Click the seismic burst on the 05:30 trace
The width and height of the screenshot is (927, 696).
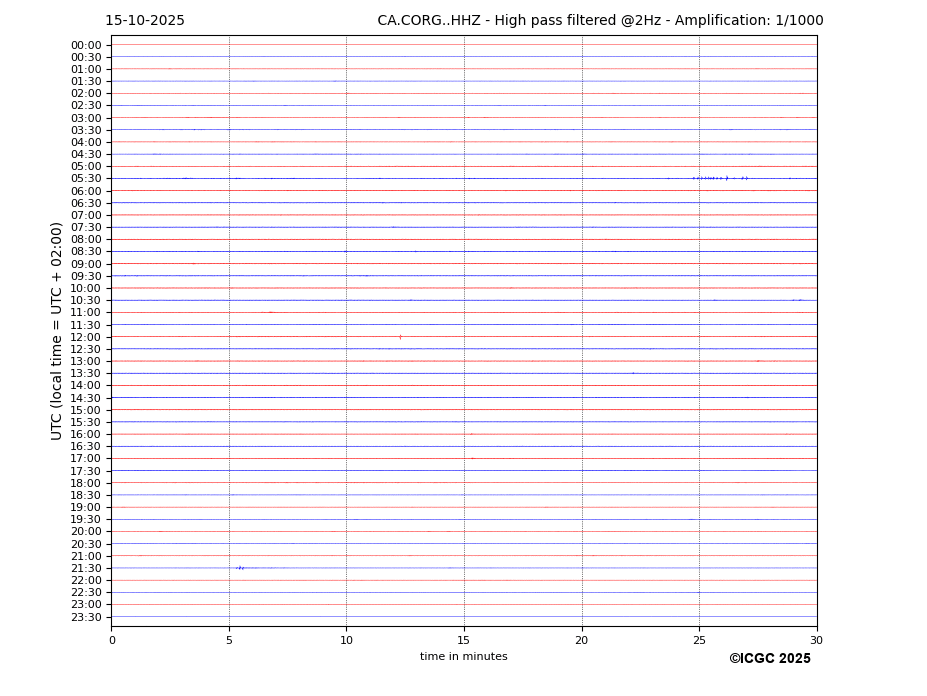click(718, 178)
